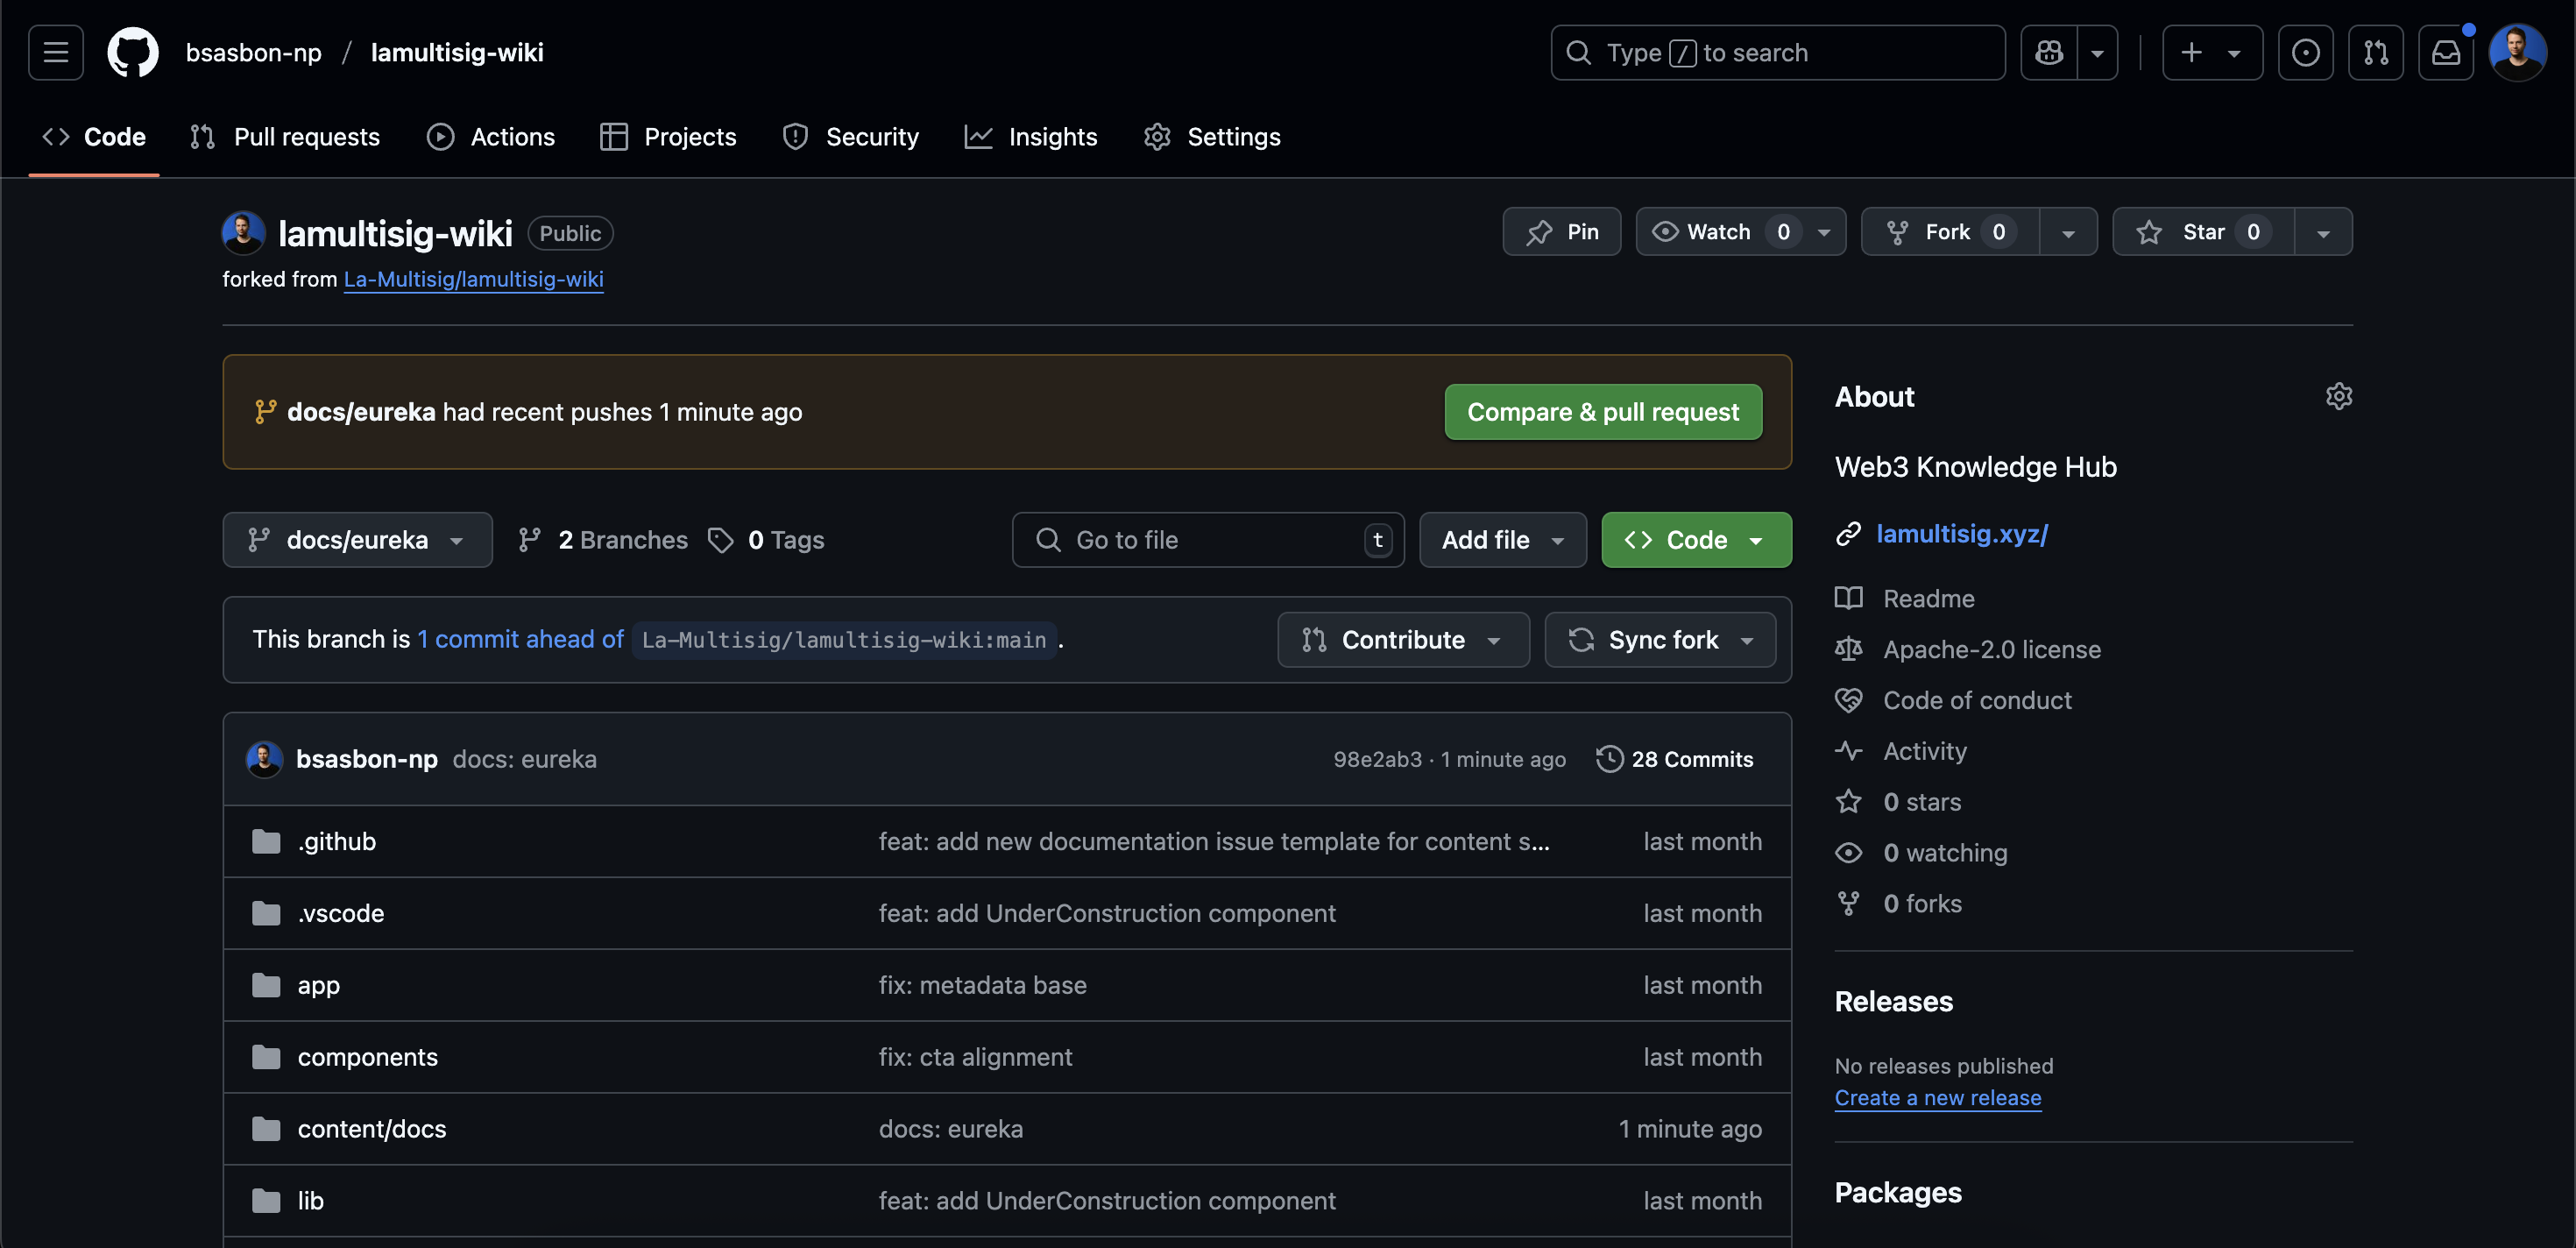The image size is (2576, 1248).
Task: Expand the Copilot dropdown arrow
Action: tap(2098, 53)
